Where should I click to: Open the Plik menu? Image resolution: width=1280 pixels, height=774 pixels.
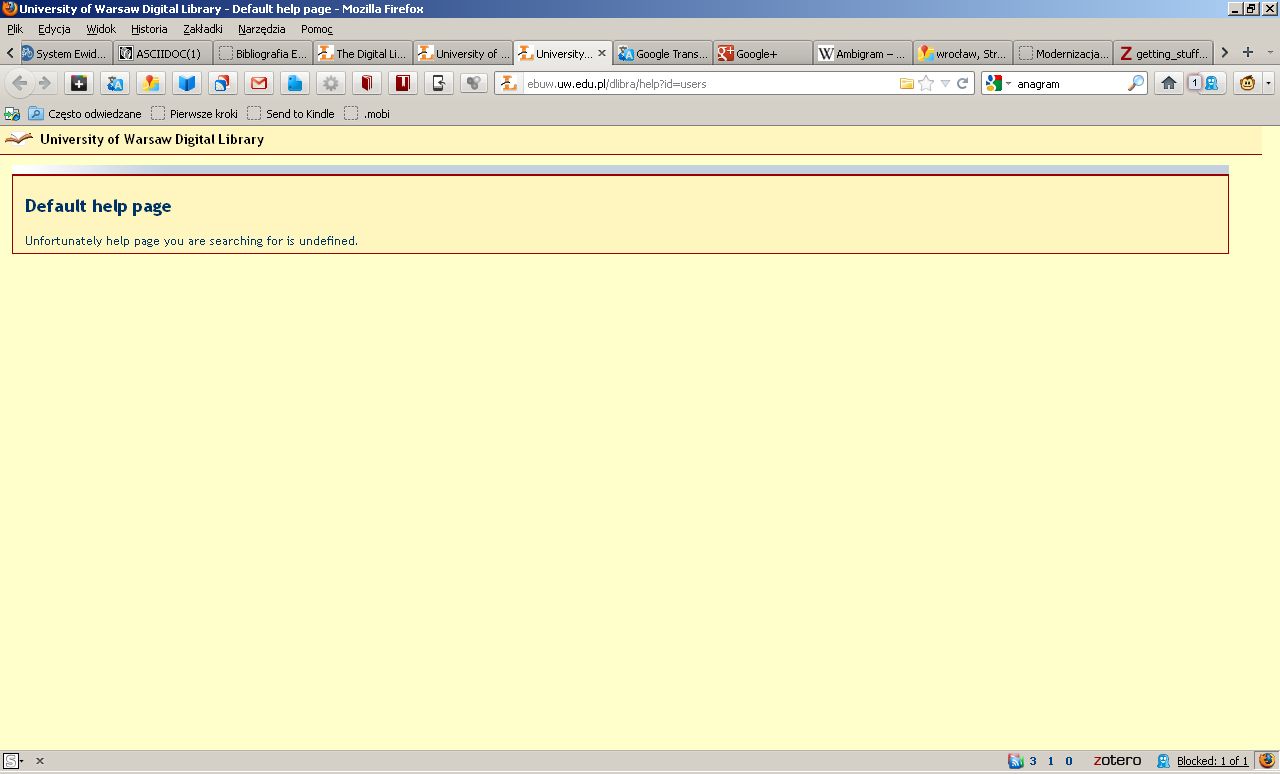click(x=15, y=29)
